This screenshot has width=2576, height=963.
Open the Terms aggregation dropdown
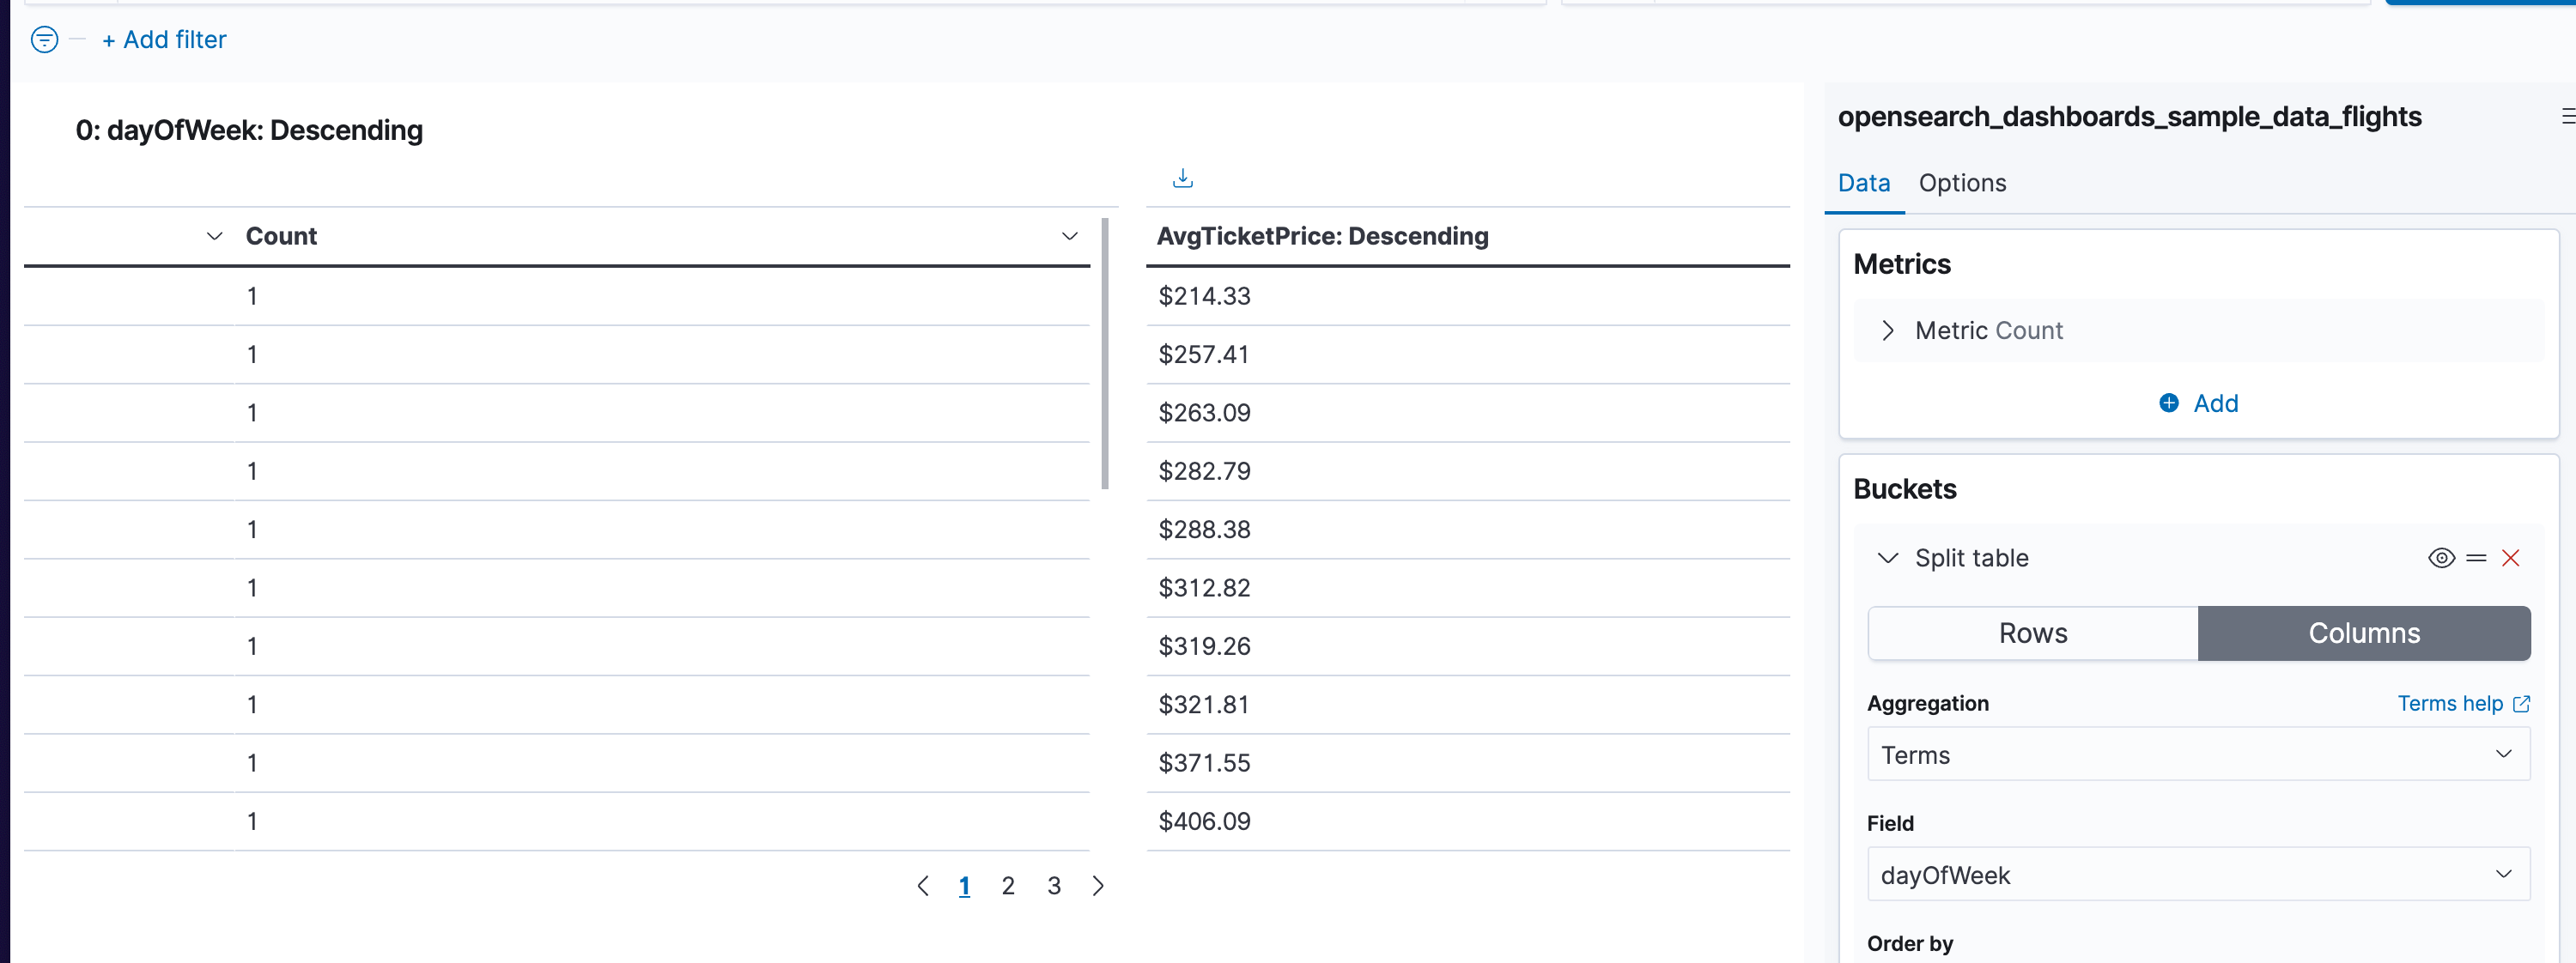click(2197, 754)
